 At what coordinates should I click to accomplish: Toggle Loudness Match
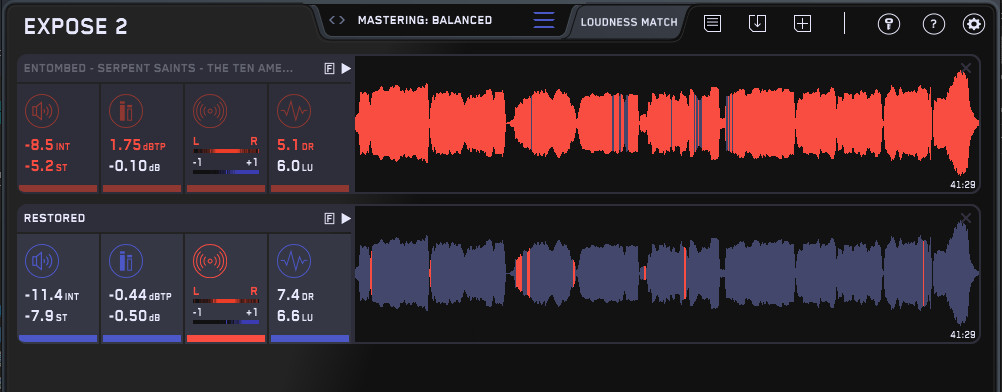tap(629, 22)
